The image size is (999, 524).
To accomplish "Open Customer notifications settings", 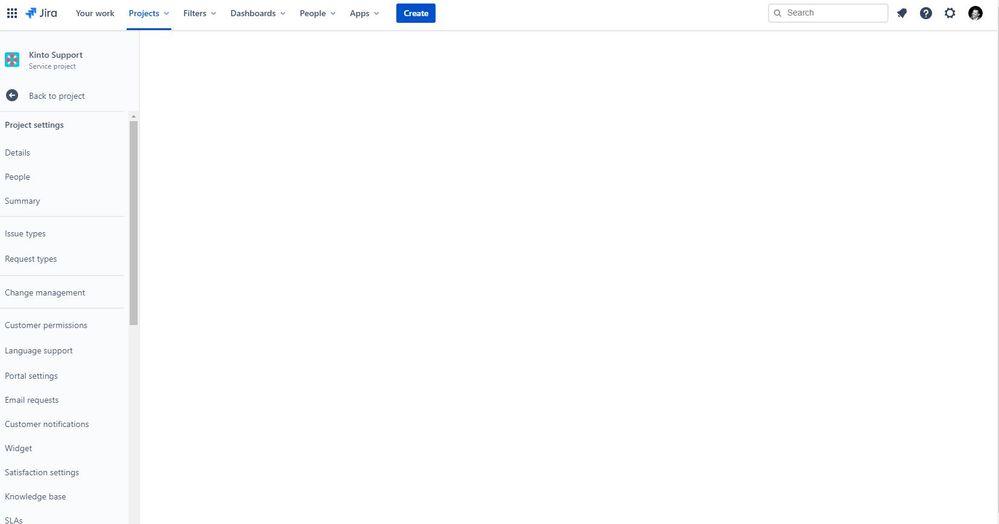I will 47,424.
